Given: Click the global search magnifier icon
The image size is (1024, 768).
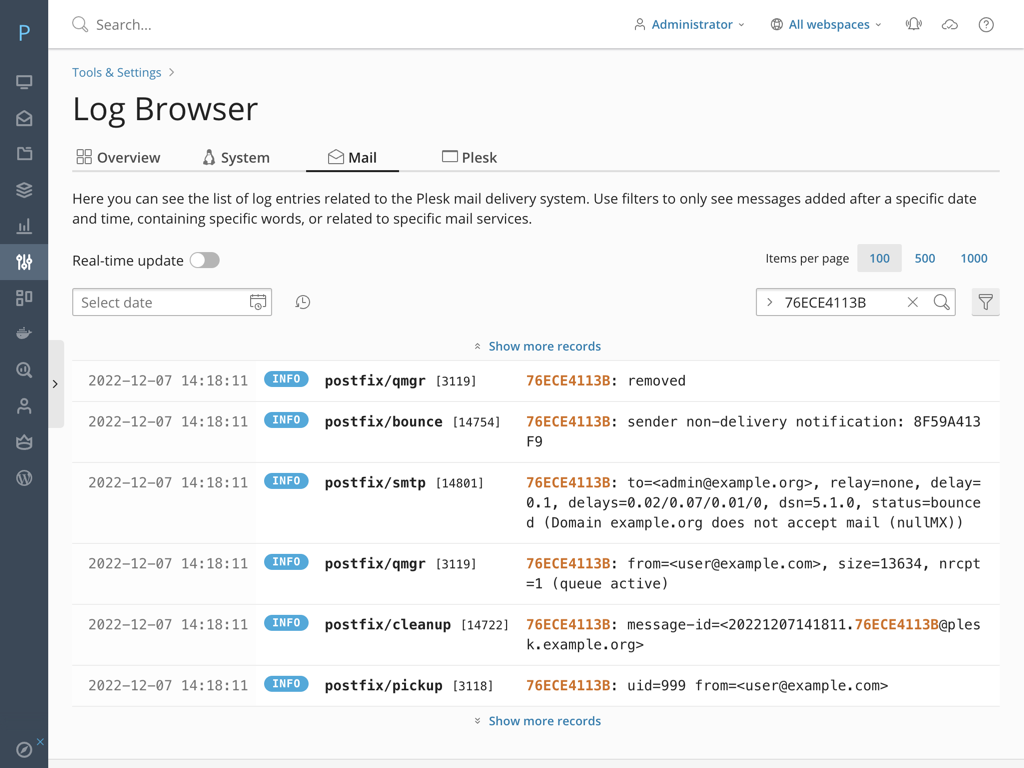Looking at the screenshot, I should pyautogui.click(x=80, y=25).
